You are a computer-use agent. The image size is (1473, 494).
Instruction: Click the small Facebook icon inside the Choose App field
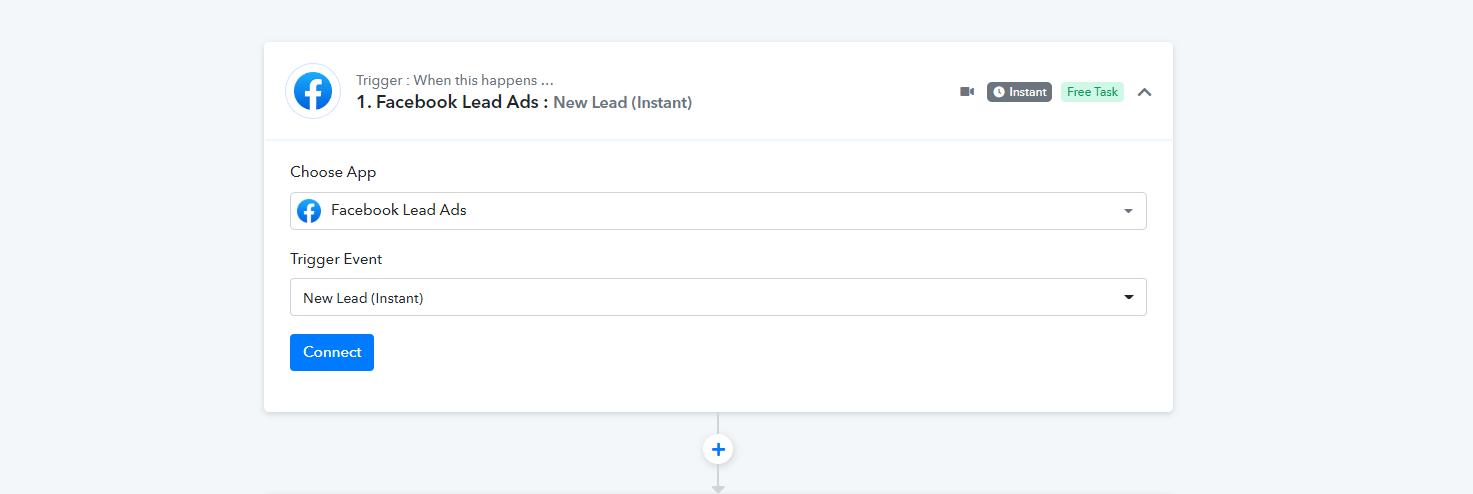click(309, 211)
